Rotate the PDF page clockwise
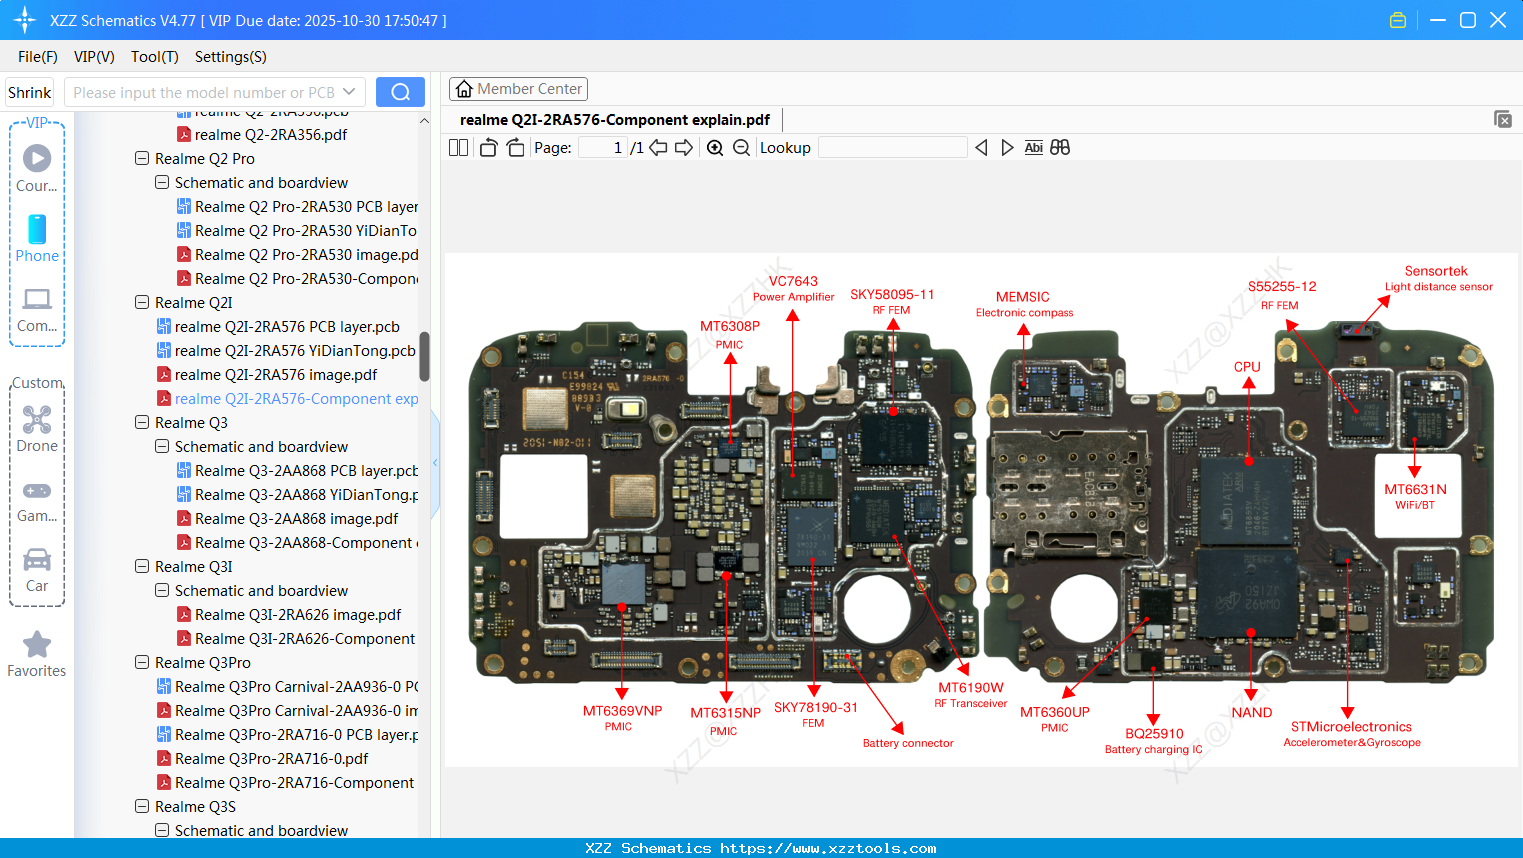 [x=514, y=147]
